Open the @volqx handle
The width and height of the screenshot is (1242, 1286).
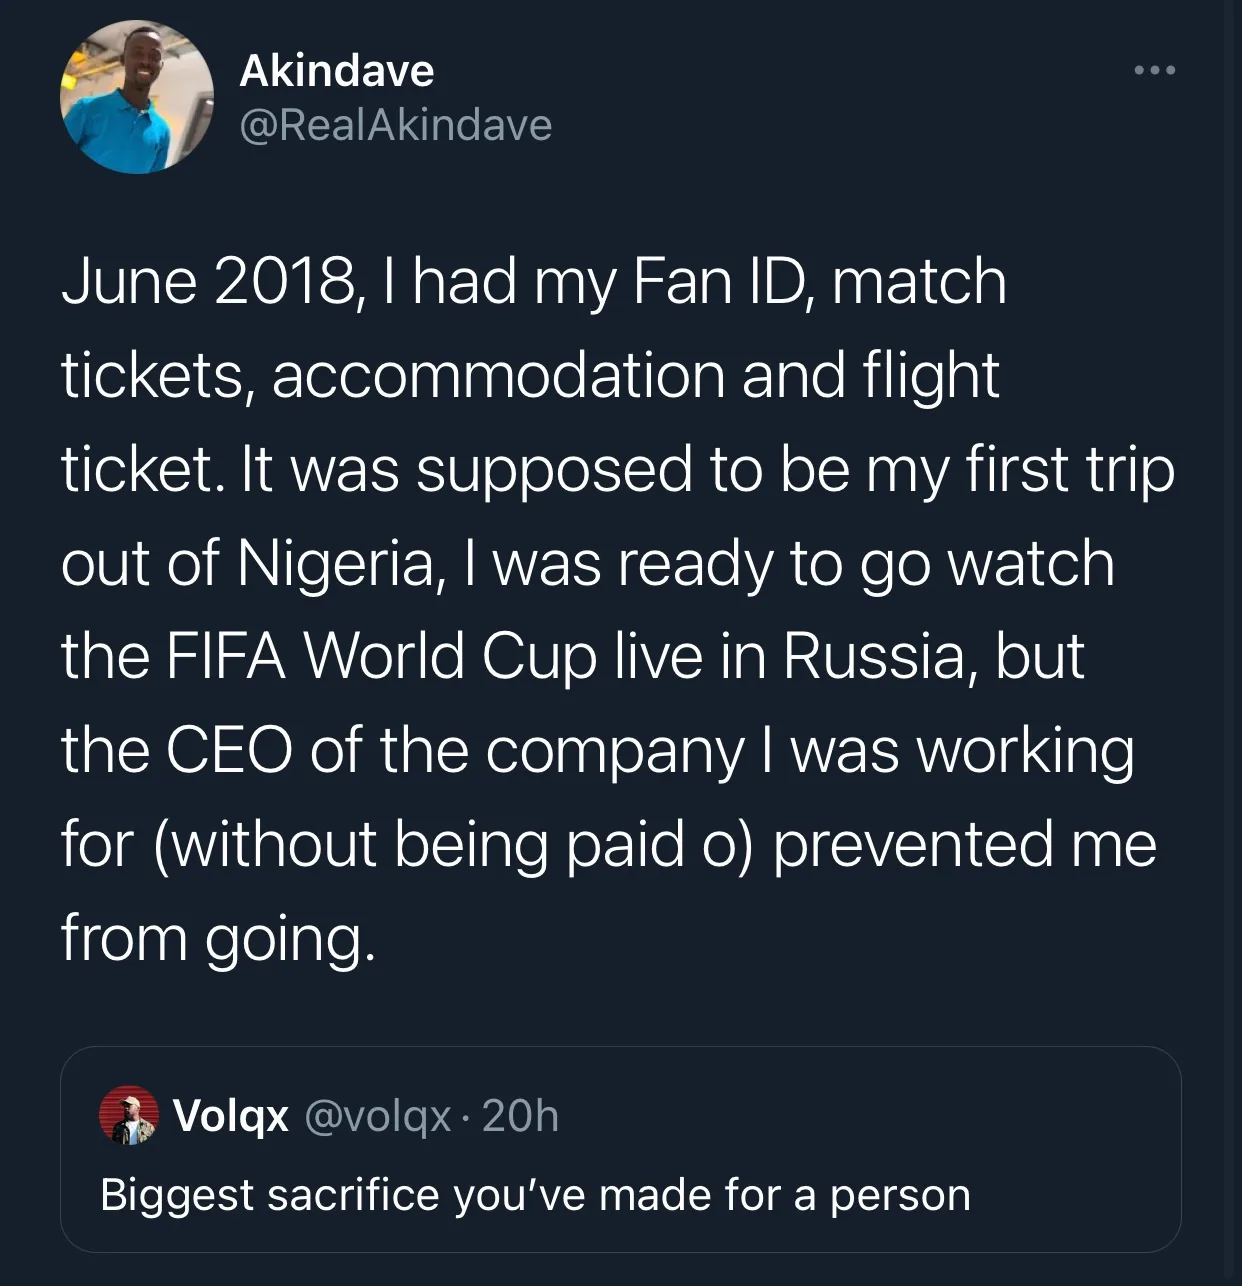(378, 1115)
